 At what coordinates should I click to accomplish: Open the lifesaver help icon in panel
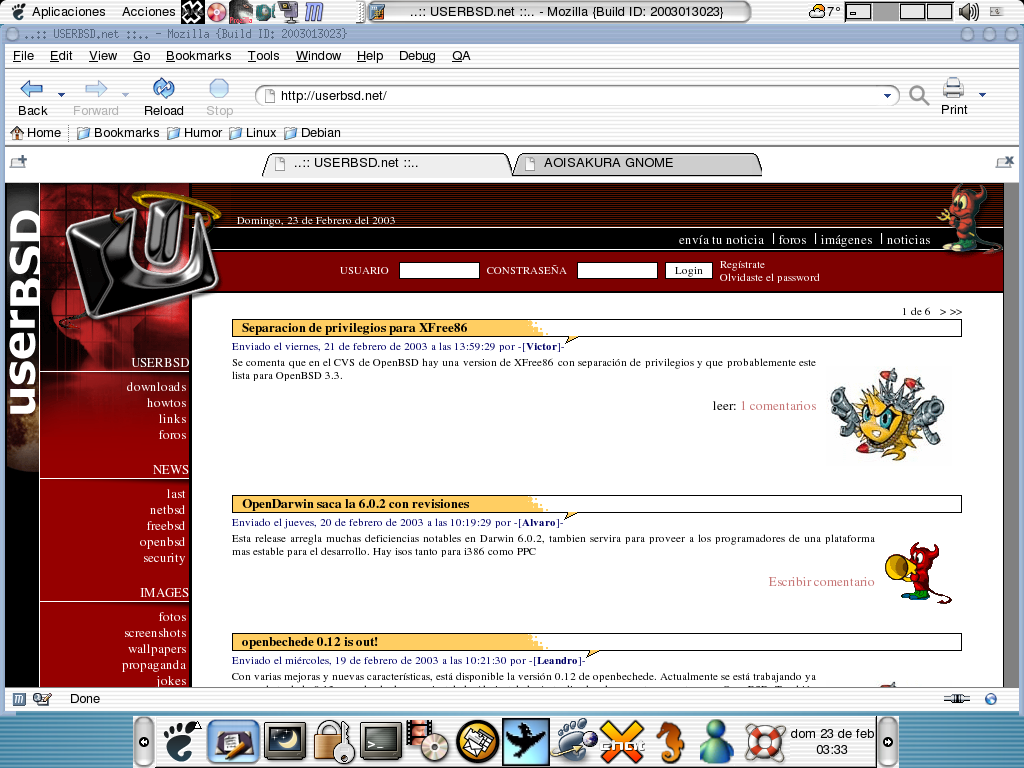[765, 743]
